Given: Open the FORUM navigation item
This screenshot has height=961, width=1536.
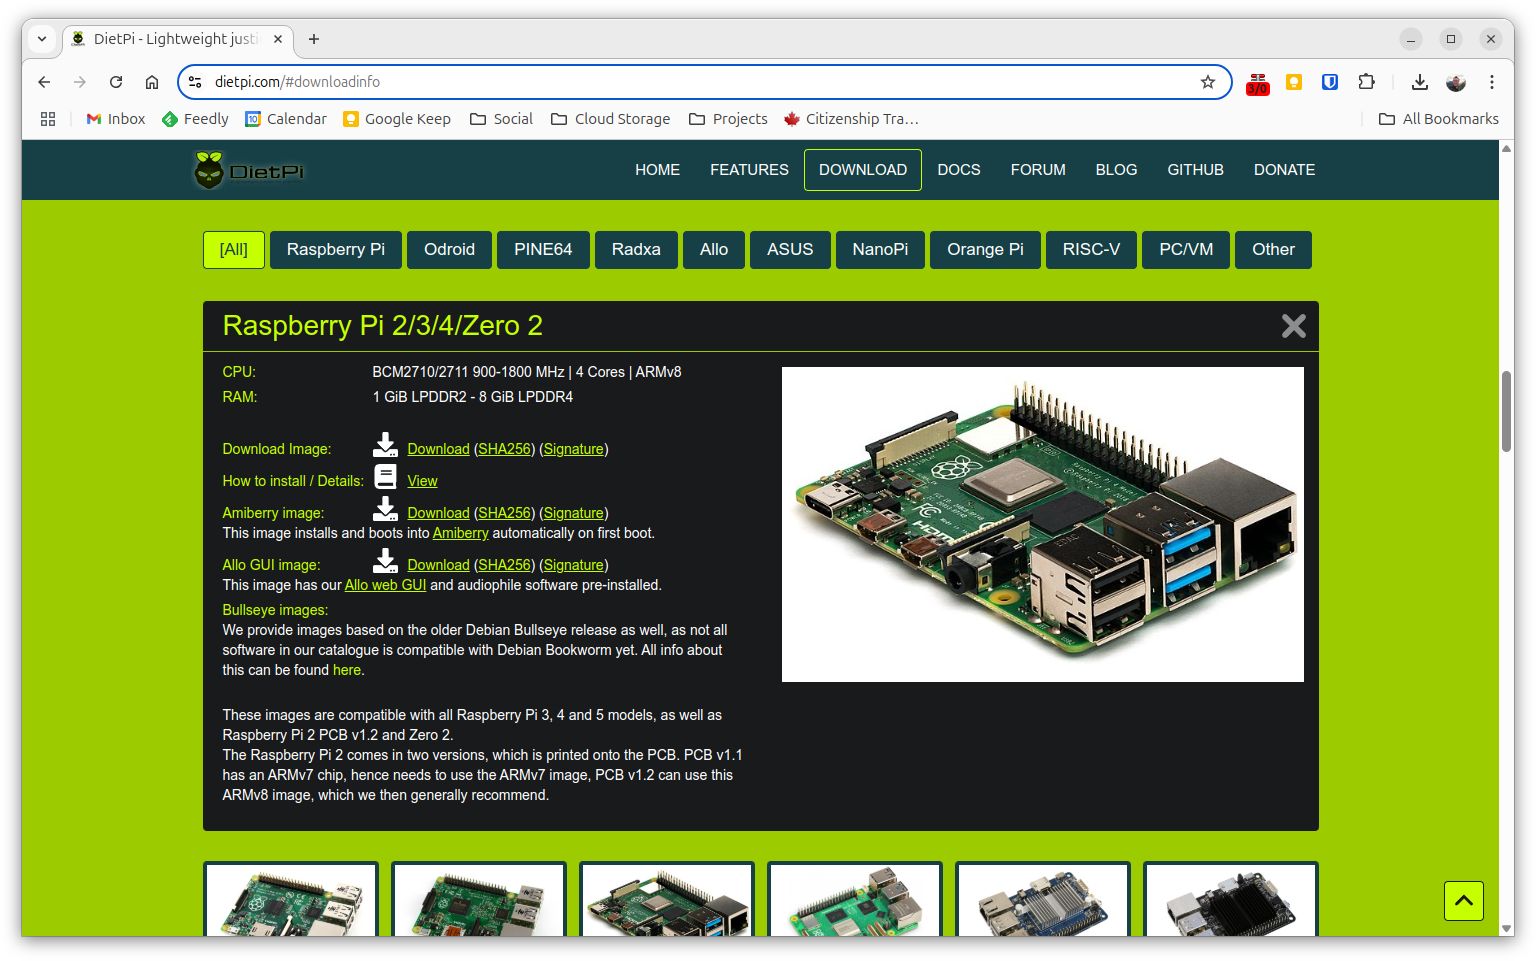Looking at the screenshot, I should point(1038,169).
